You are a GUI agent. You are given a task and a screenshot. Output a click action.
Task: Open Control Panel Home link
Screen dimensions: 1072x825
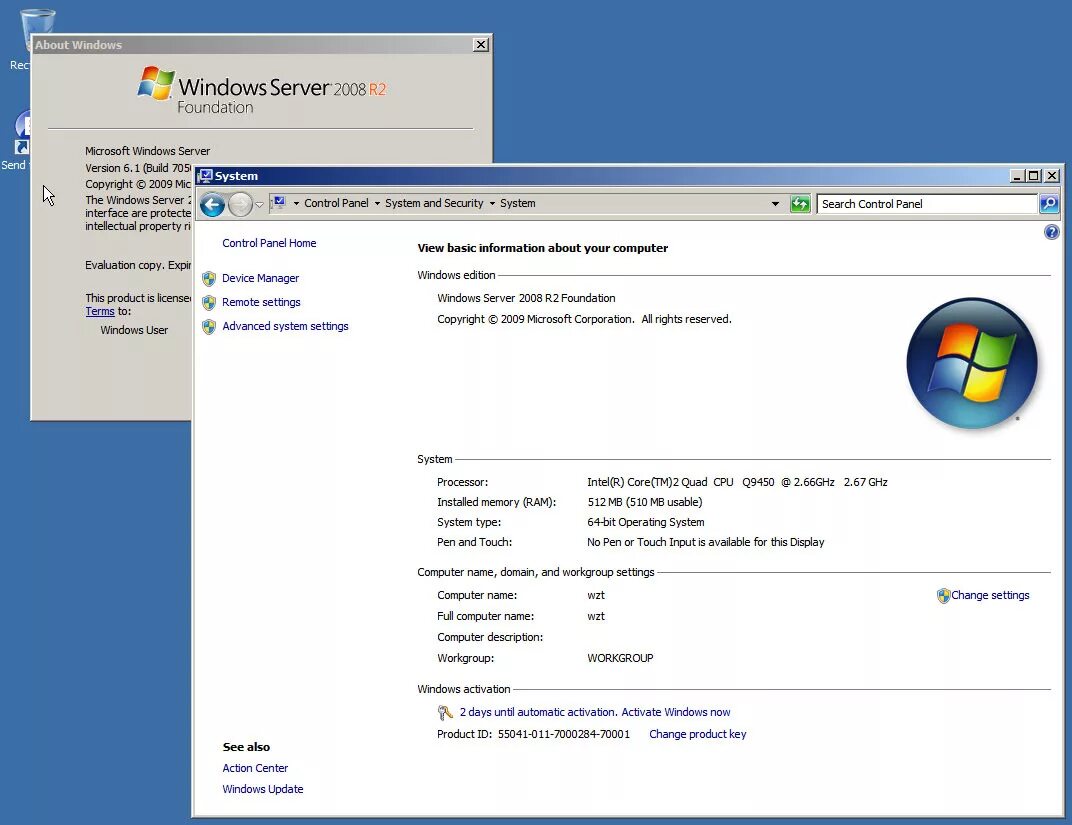[x=269, y=243]
